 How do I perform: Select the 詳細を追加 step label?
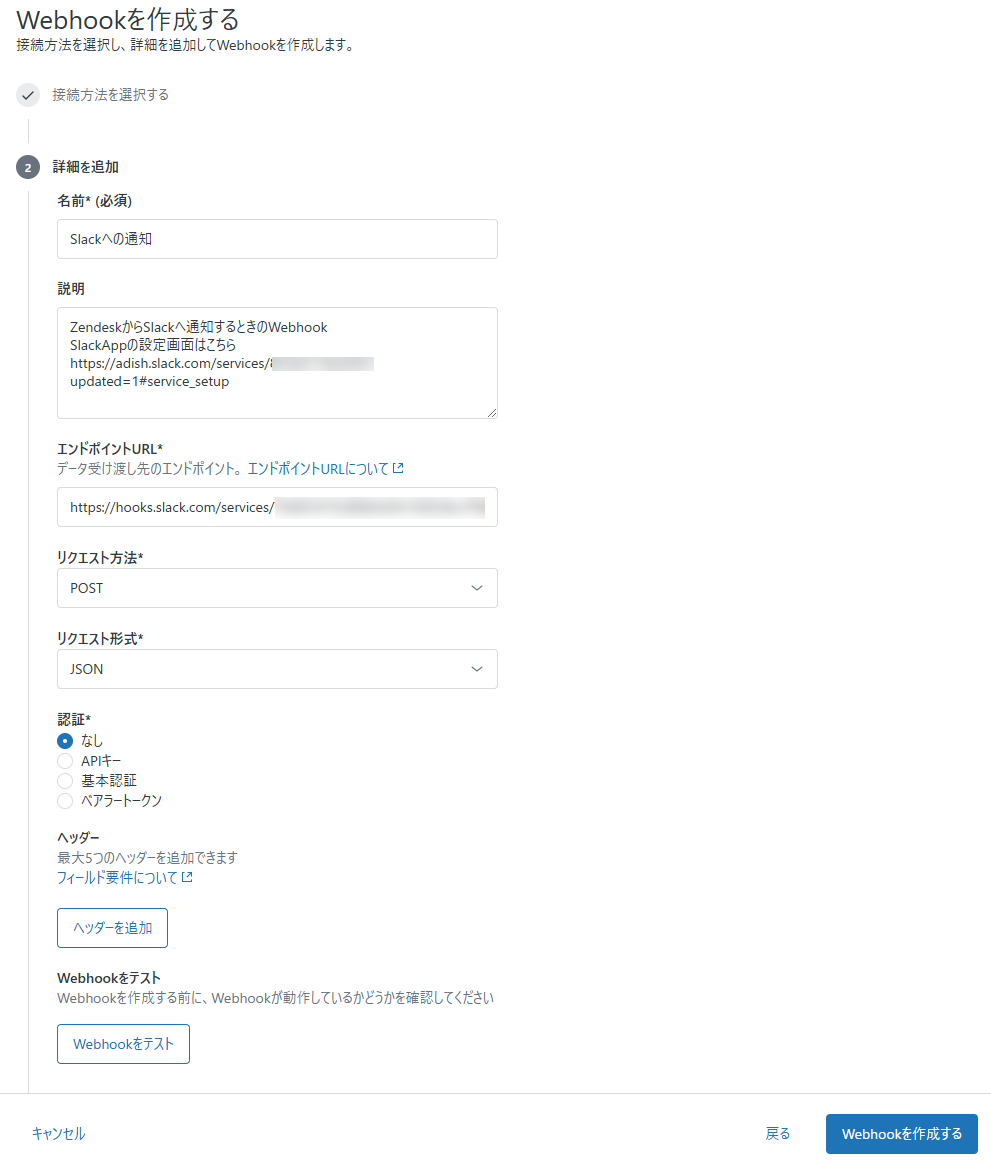[x=86, y=167]
